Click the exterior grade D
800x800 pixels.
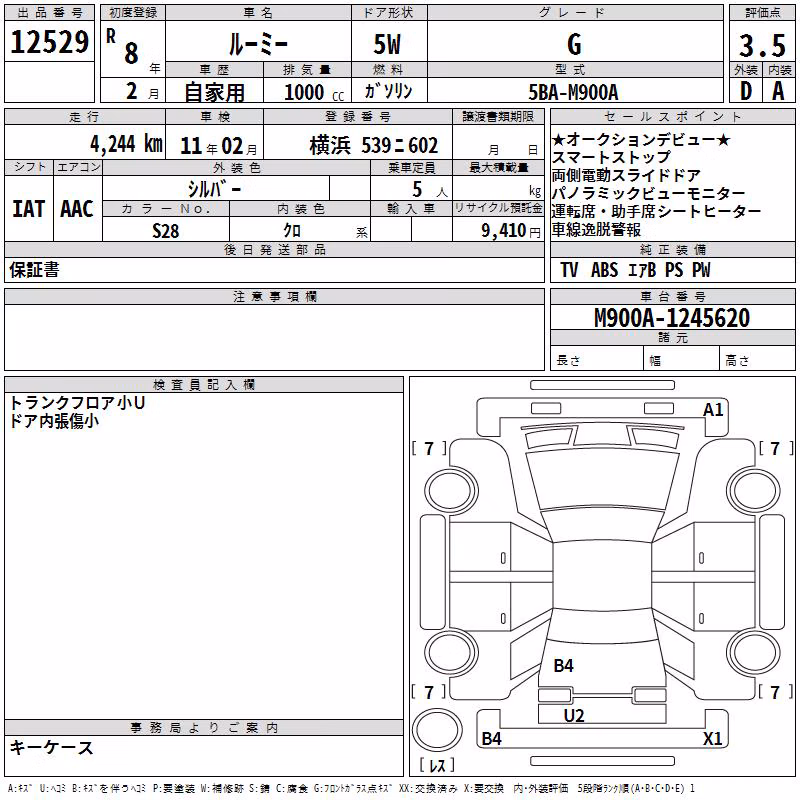pos(746,91)
